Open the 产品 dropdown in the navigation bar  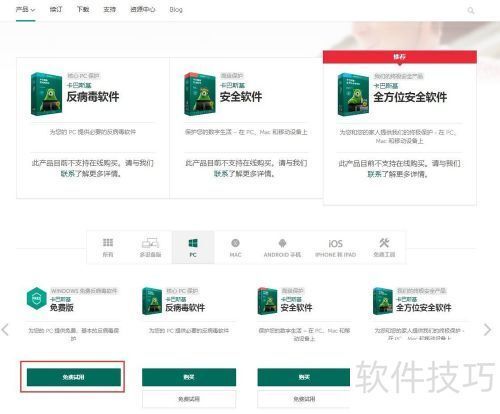point(25,9)
